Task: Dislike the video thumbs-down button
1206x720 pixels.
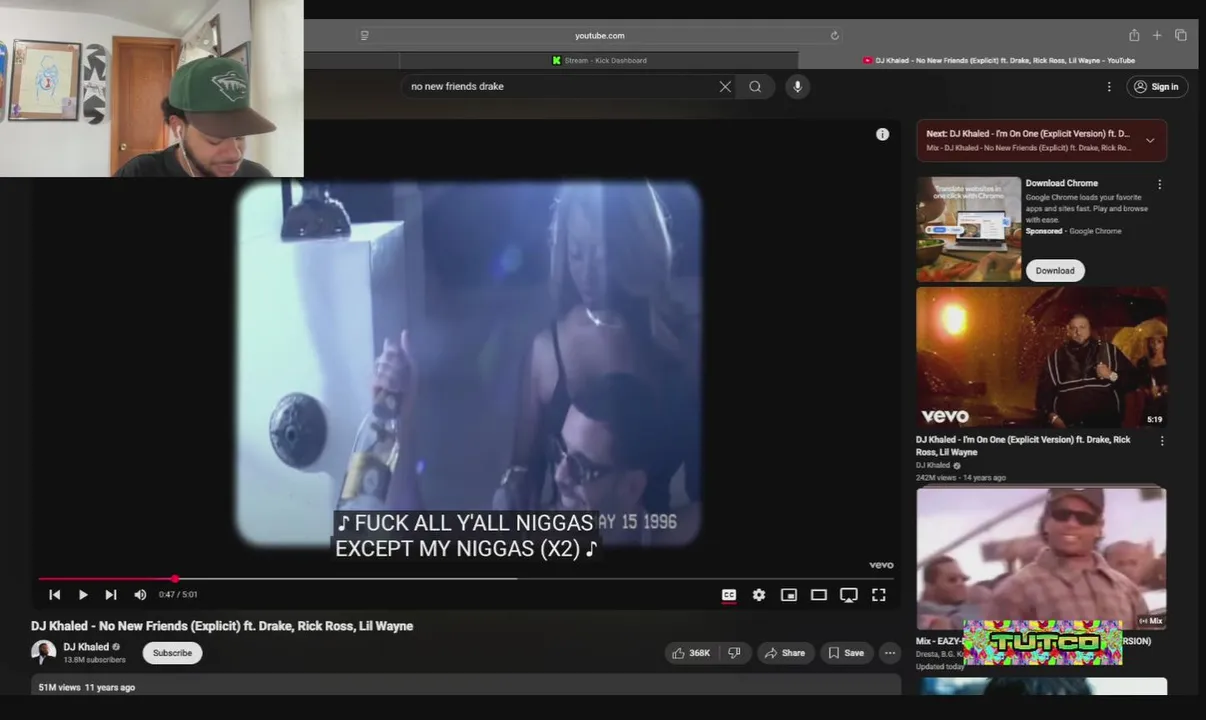Action: pyautogui.click(x=734, y=654)
